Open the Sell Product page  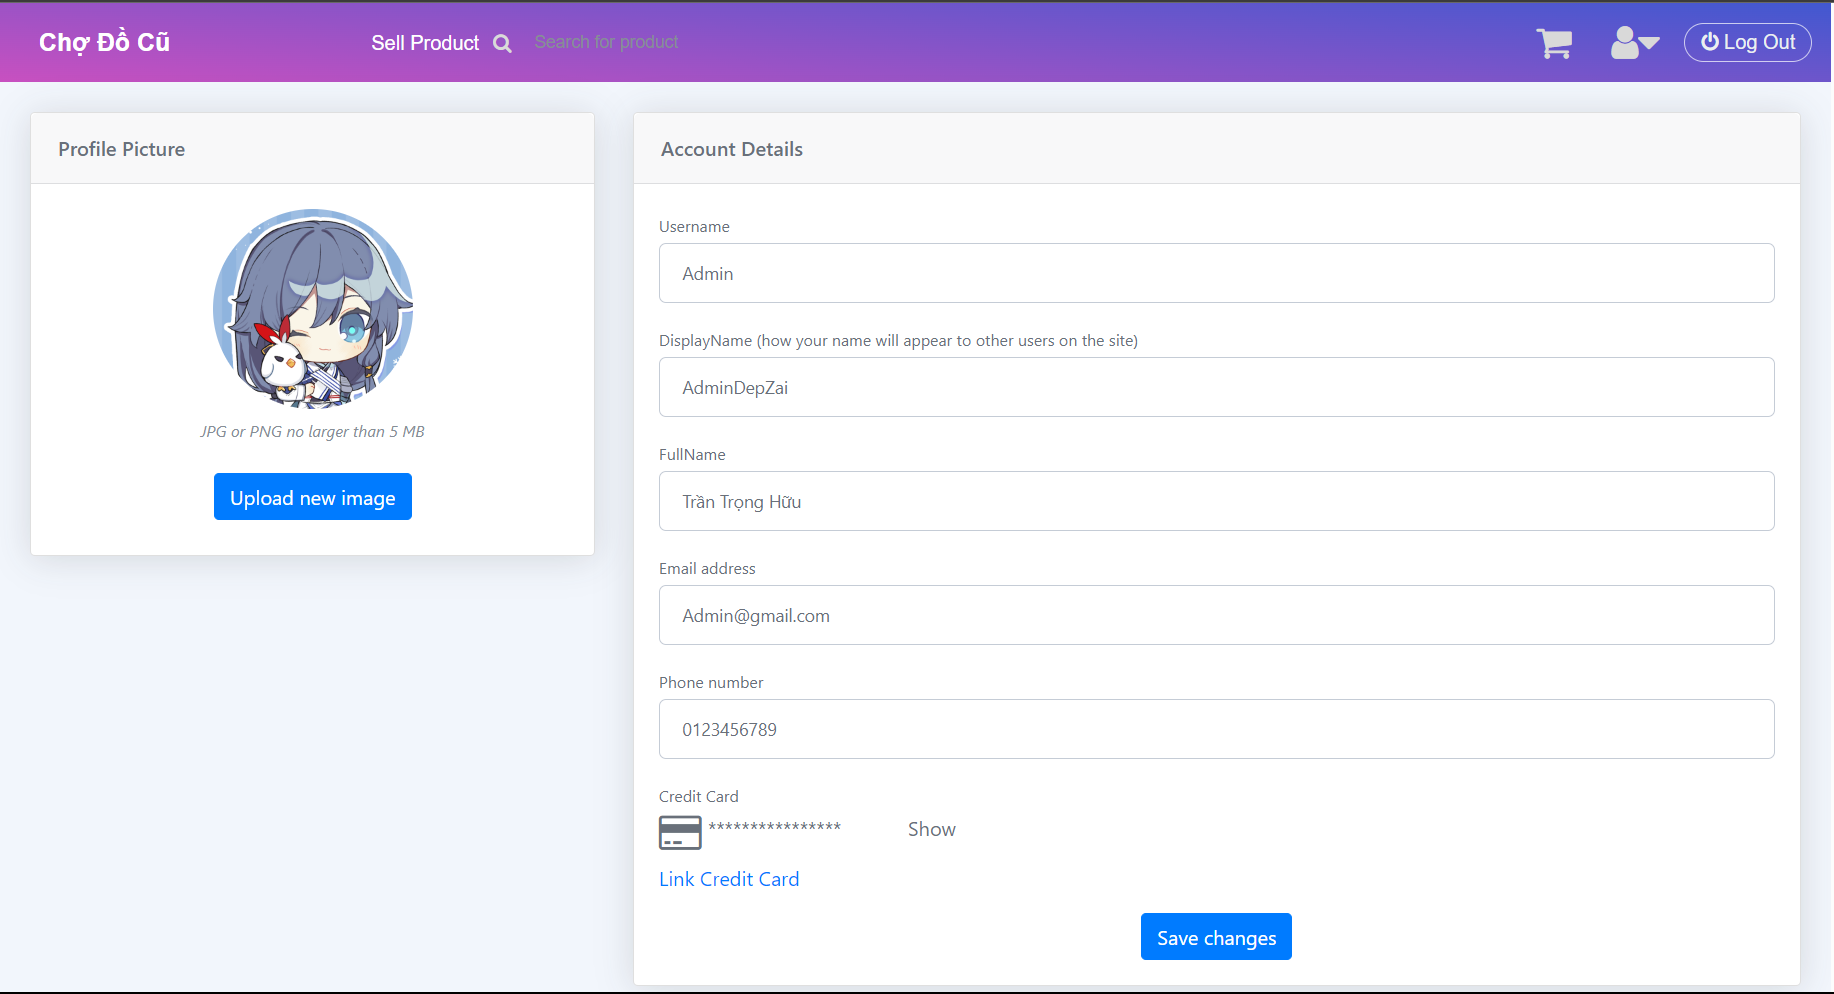tap(425, 42)
